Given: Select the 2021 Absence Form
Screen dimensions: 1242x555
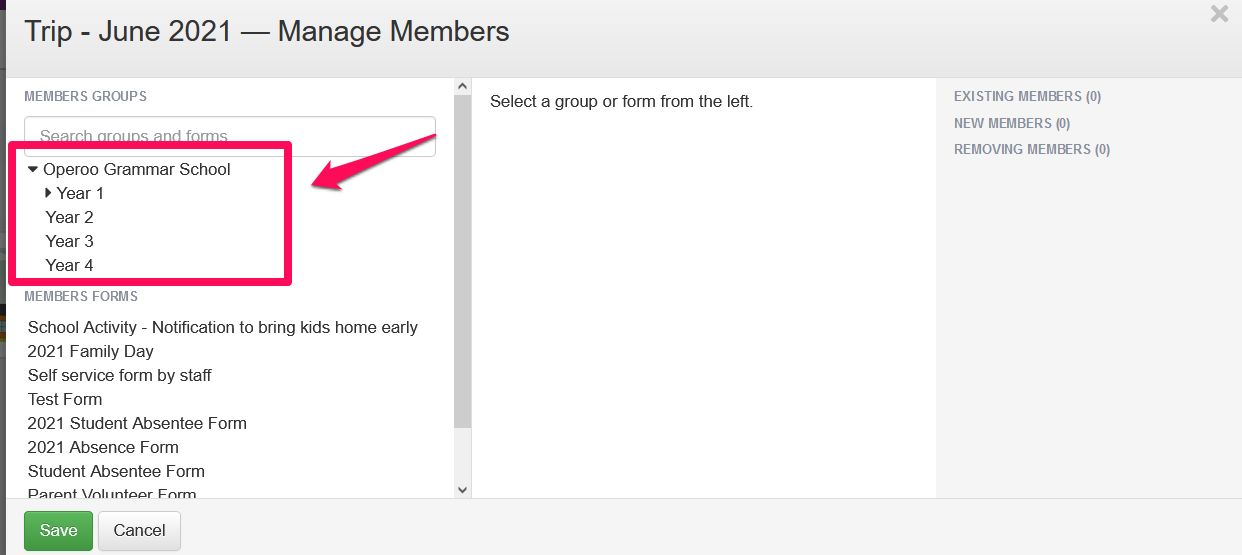Looking at the screenshot, I should point(103,447).
